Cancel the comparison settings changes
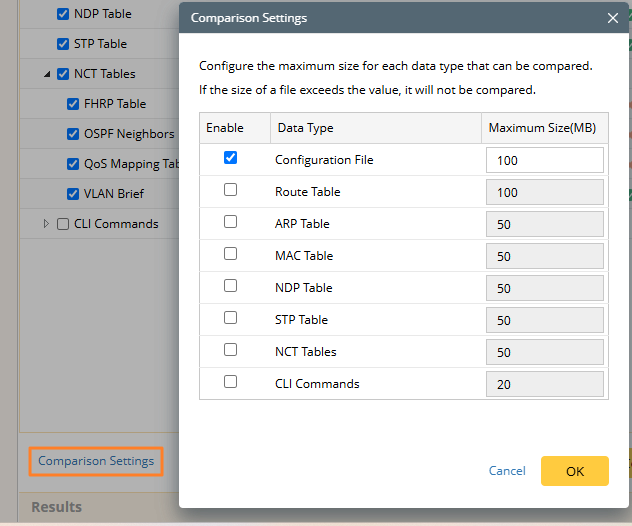Screen dimensions: 632x526 pos(507,471)
